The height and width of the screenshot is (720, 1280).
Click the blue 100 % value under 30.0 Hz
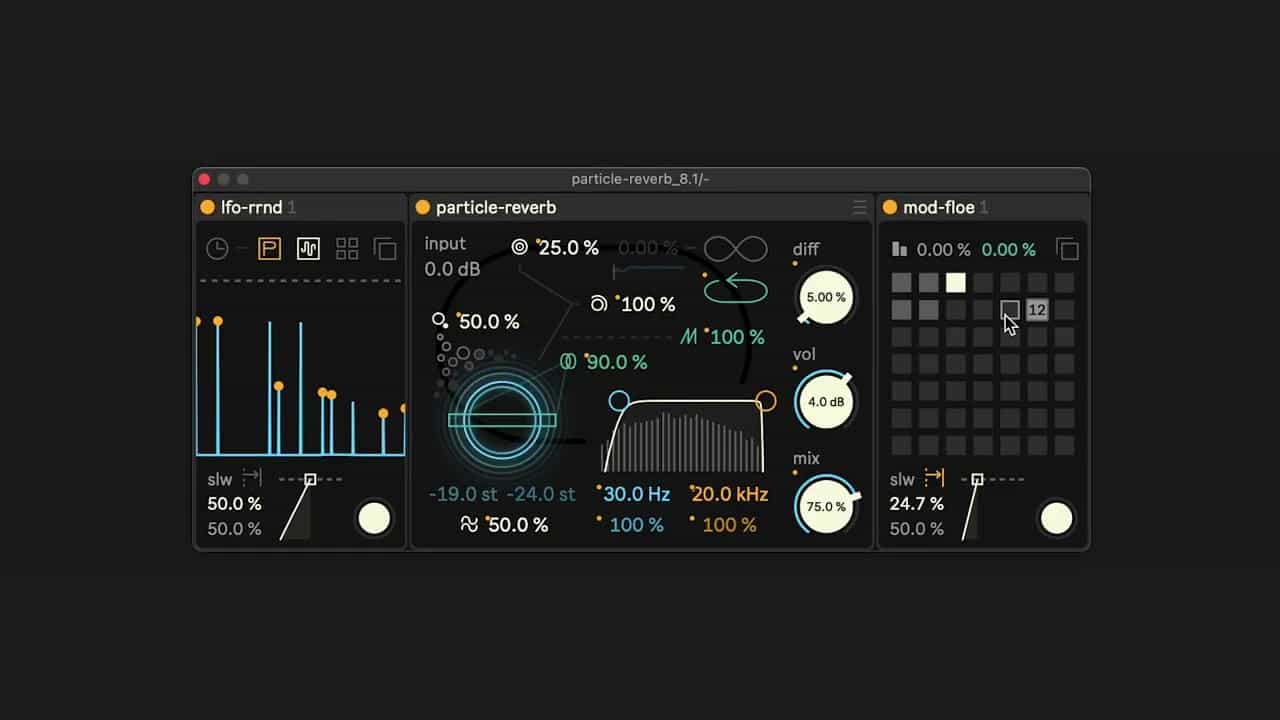point(636,525)
